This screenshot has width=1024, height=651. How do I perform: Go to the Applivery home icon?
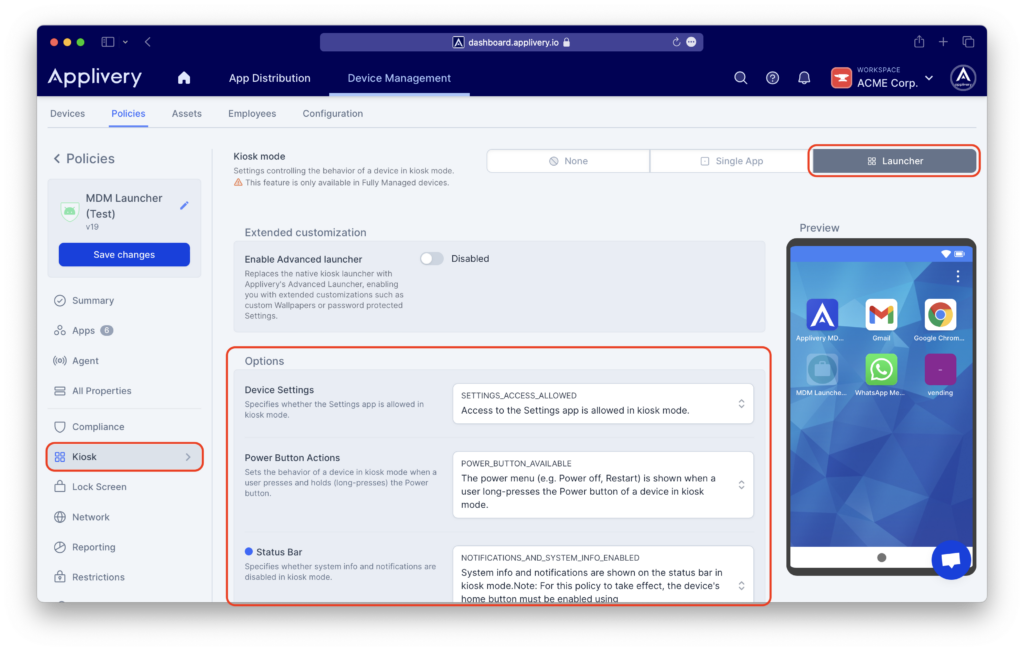(x=184, y=78)
